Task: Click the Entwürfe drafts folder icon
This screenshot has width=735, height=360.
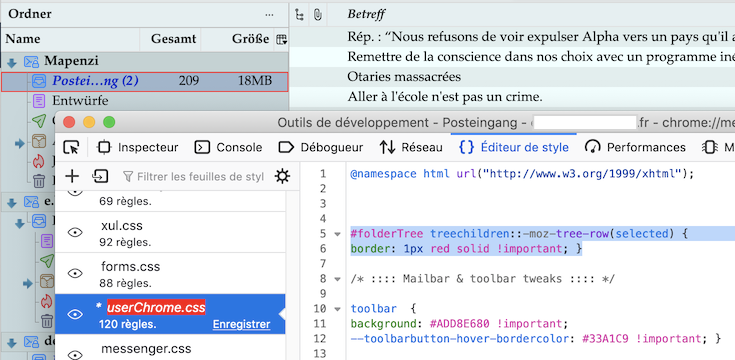Action: [x=39, y=101]
